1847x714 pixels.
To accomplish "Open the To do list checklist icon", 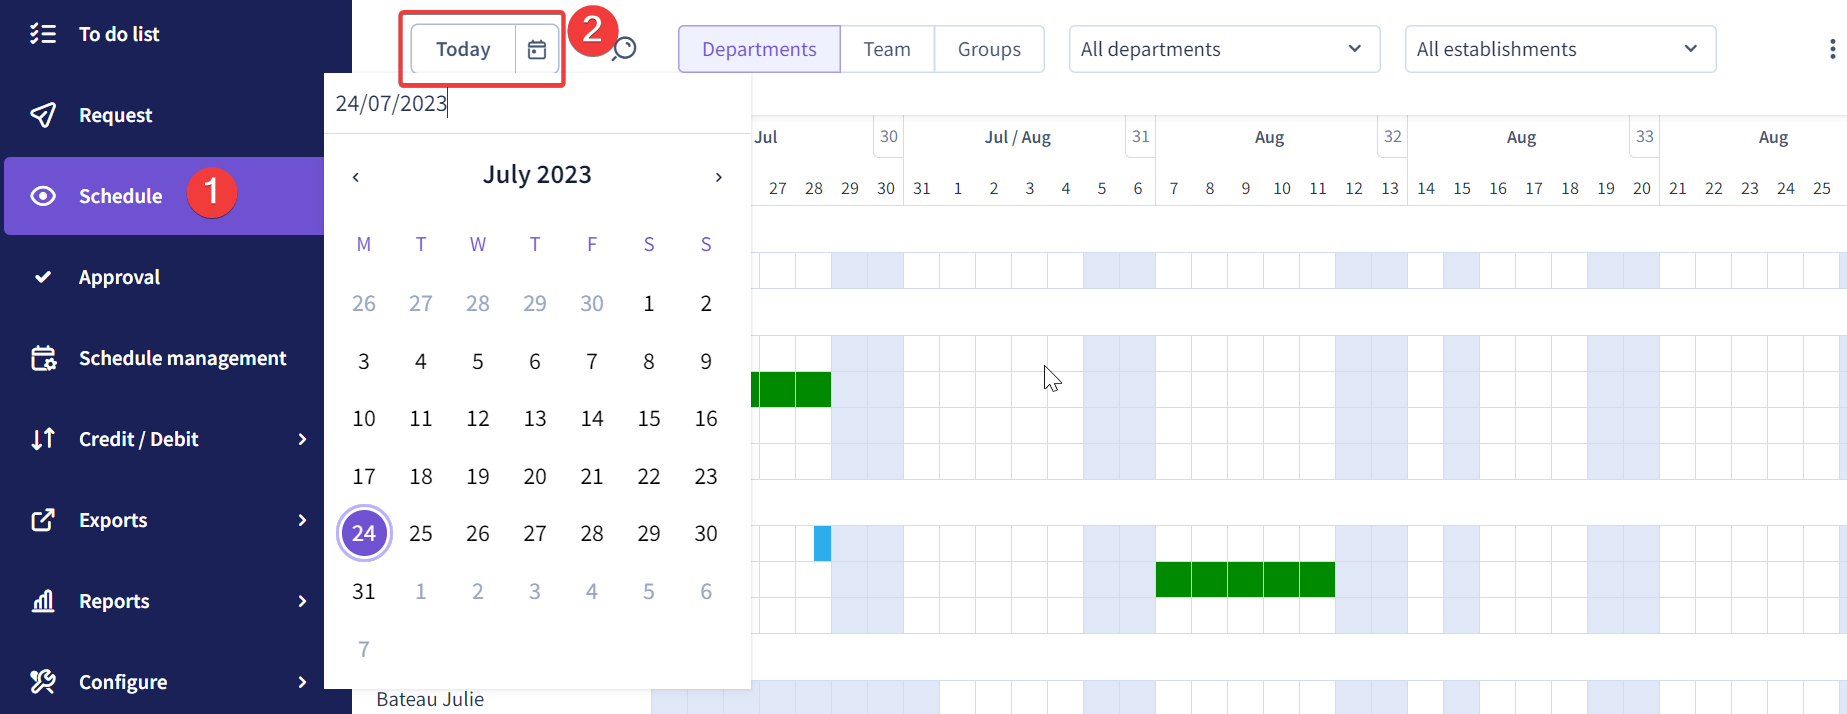I will pyautogui.click(x=43, y=34).
